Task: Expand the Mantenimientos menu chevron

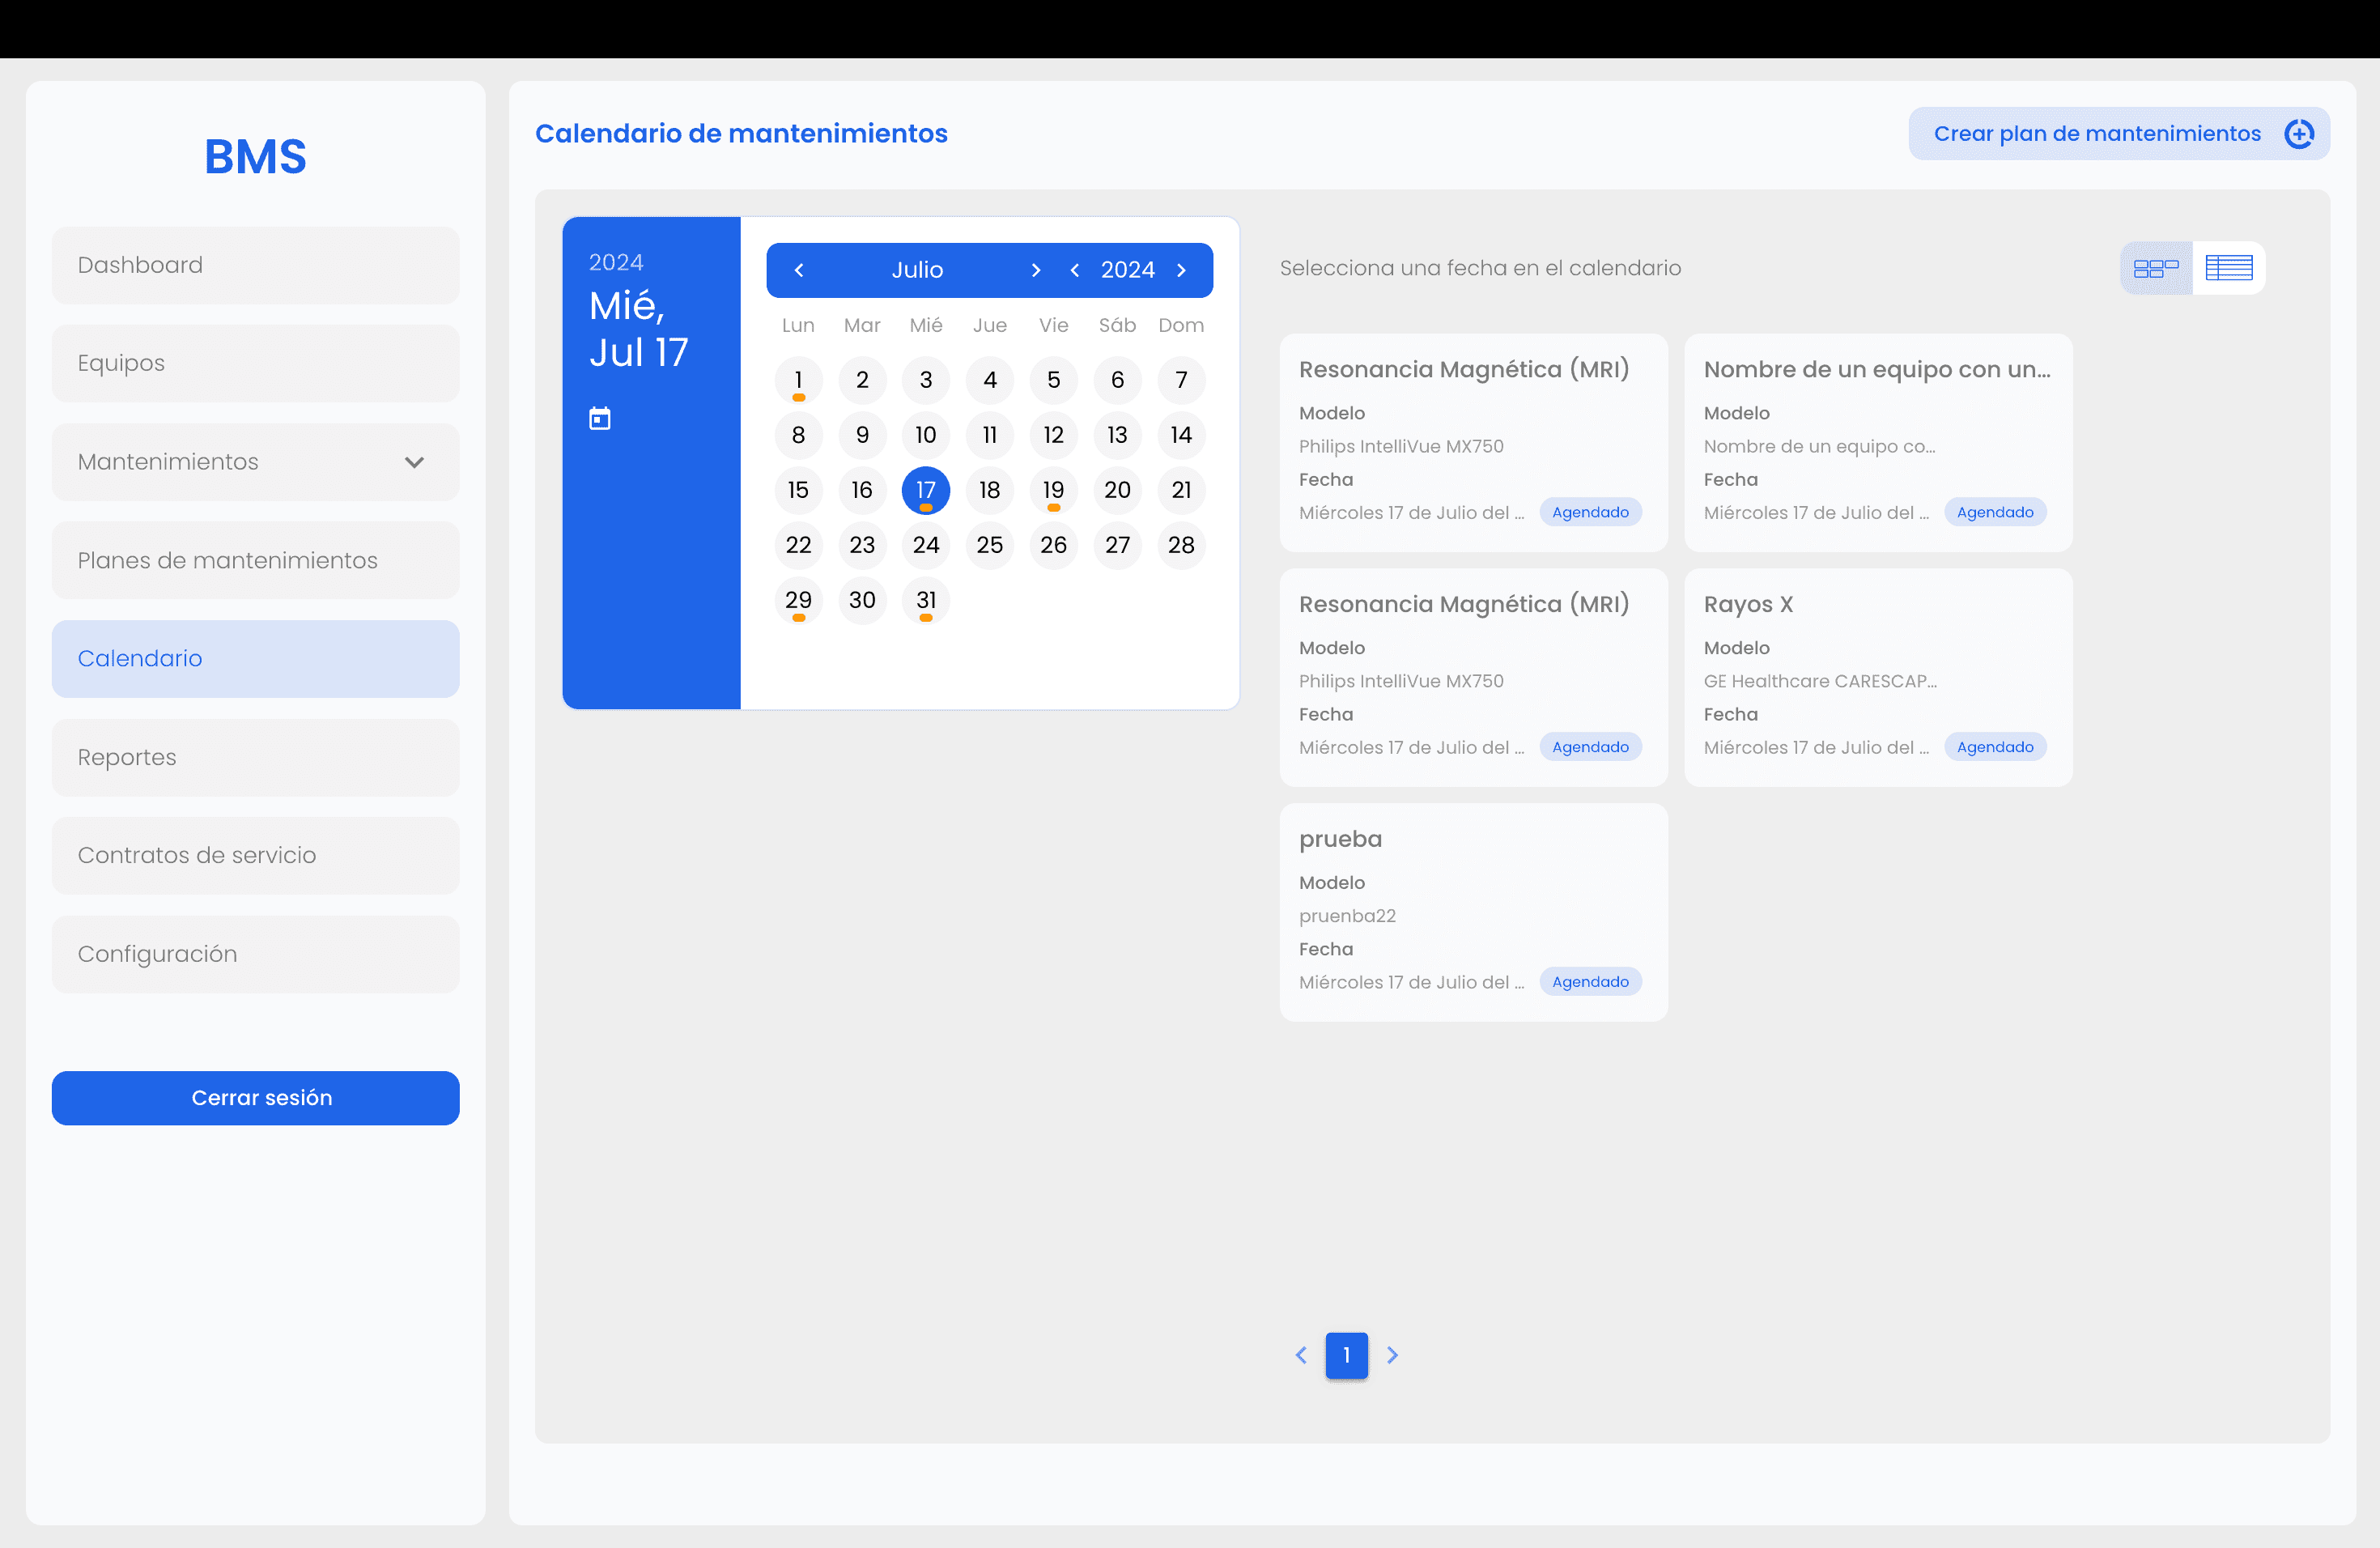Action: click(414, 462)
